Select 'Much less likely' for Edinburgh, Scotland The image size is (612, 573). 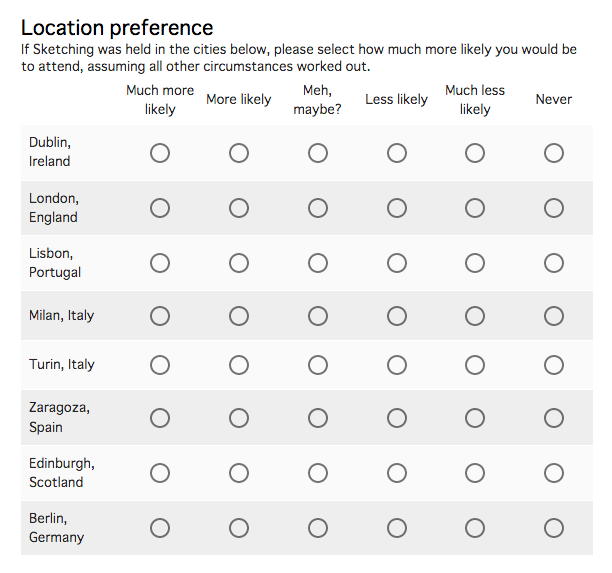pyautogui.click(x=475, y=473)
